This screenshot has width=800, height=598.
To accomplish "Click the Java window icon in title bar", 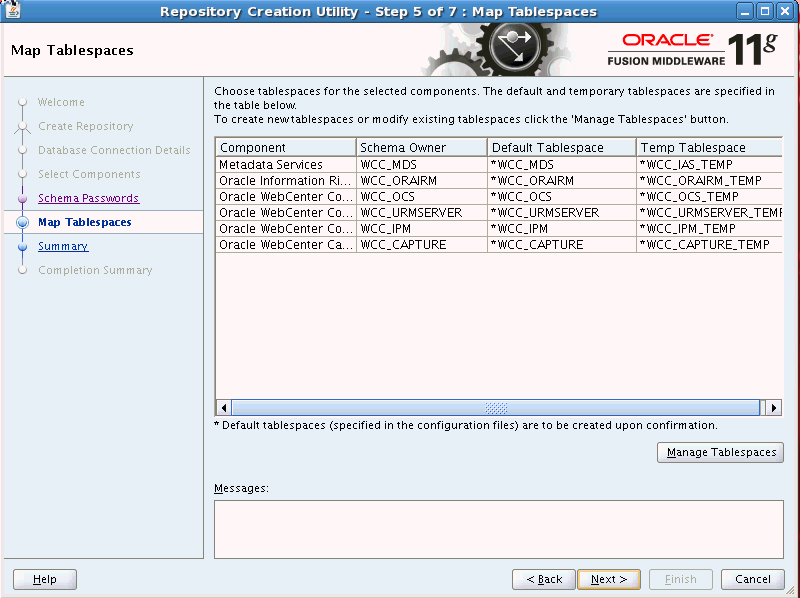I will [11, 10].
